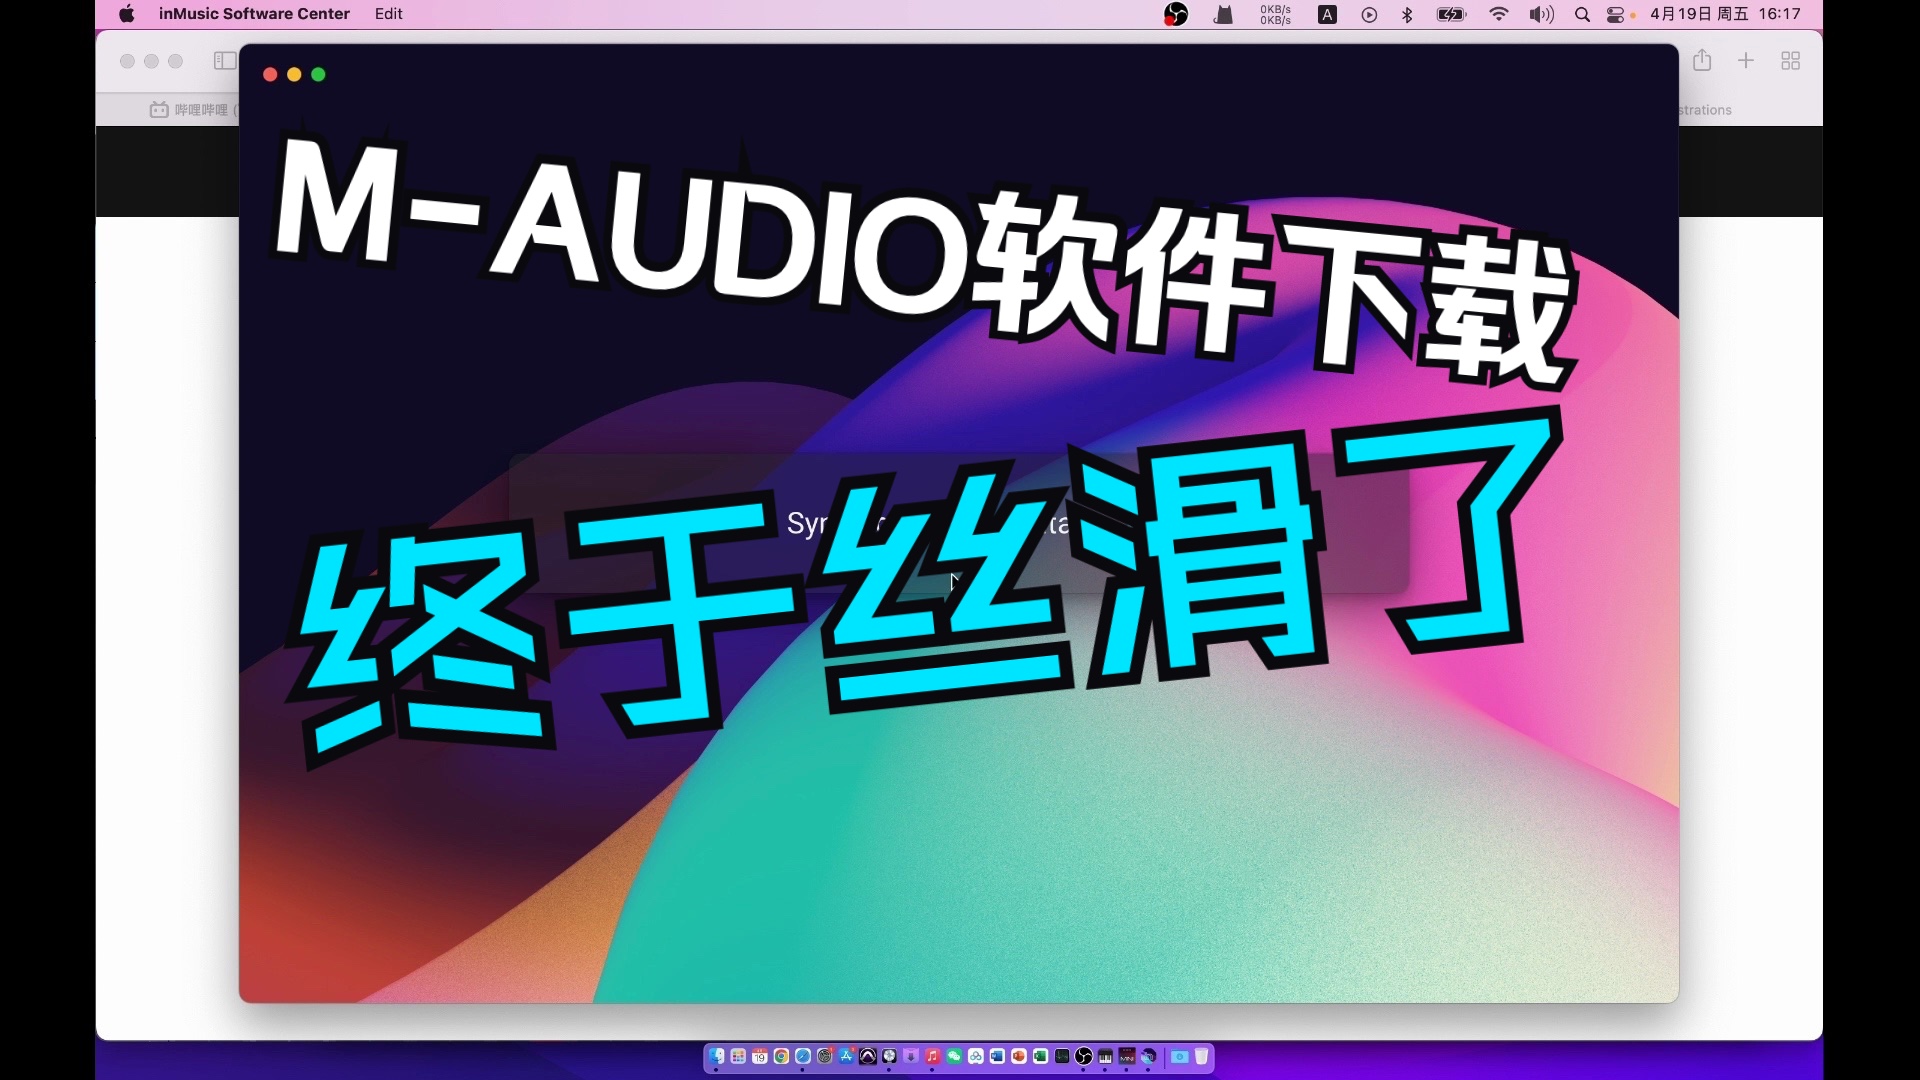Open Music app from the Dock
The width and height of the screenshot is (1920, 1080).
point(933,1056)
